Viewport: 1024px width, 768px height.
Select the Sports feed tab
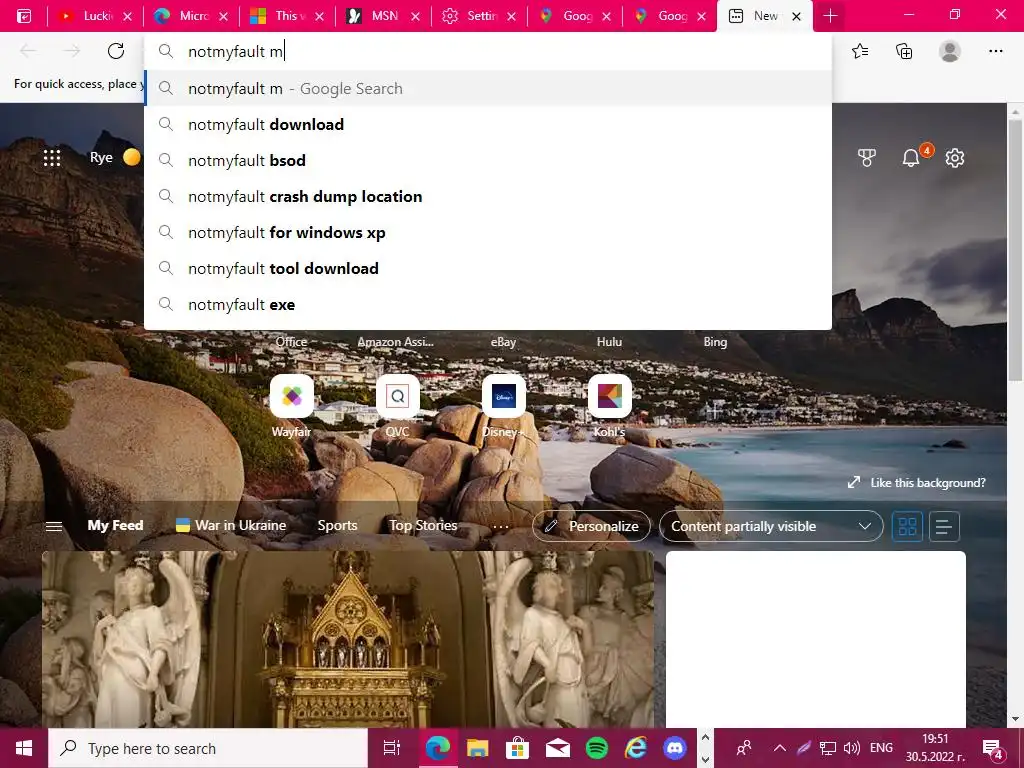(337, 526)
